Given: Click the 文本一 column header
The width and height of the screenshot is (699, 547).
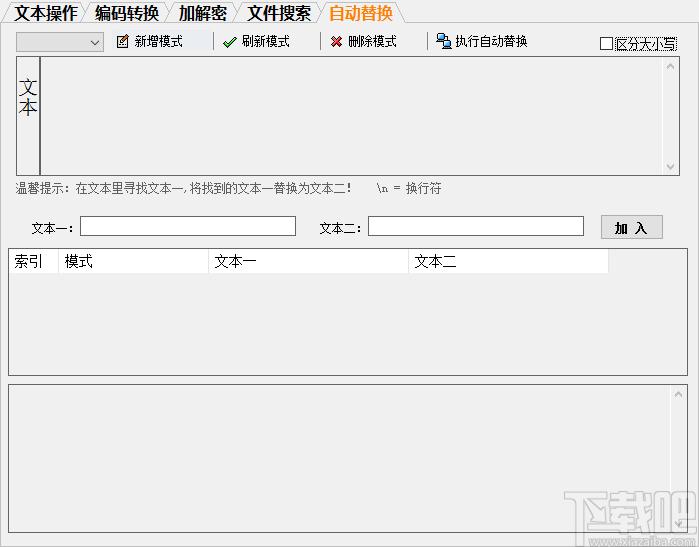Looking at the screenshot, I should tap(308, 261).
